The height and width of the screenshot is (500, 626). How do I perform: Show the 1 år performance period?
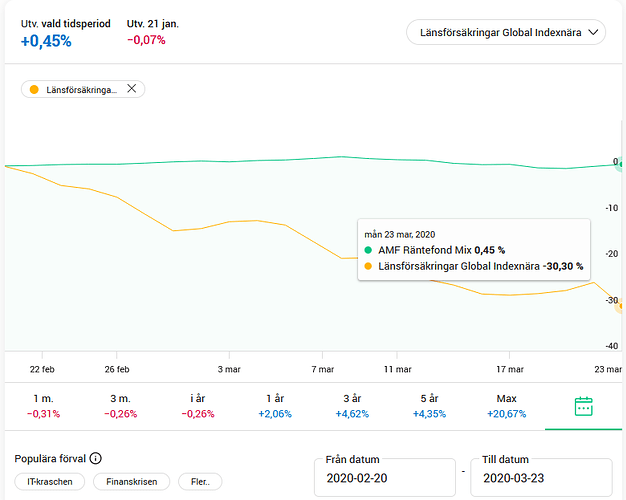click(274, 406)
